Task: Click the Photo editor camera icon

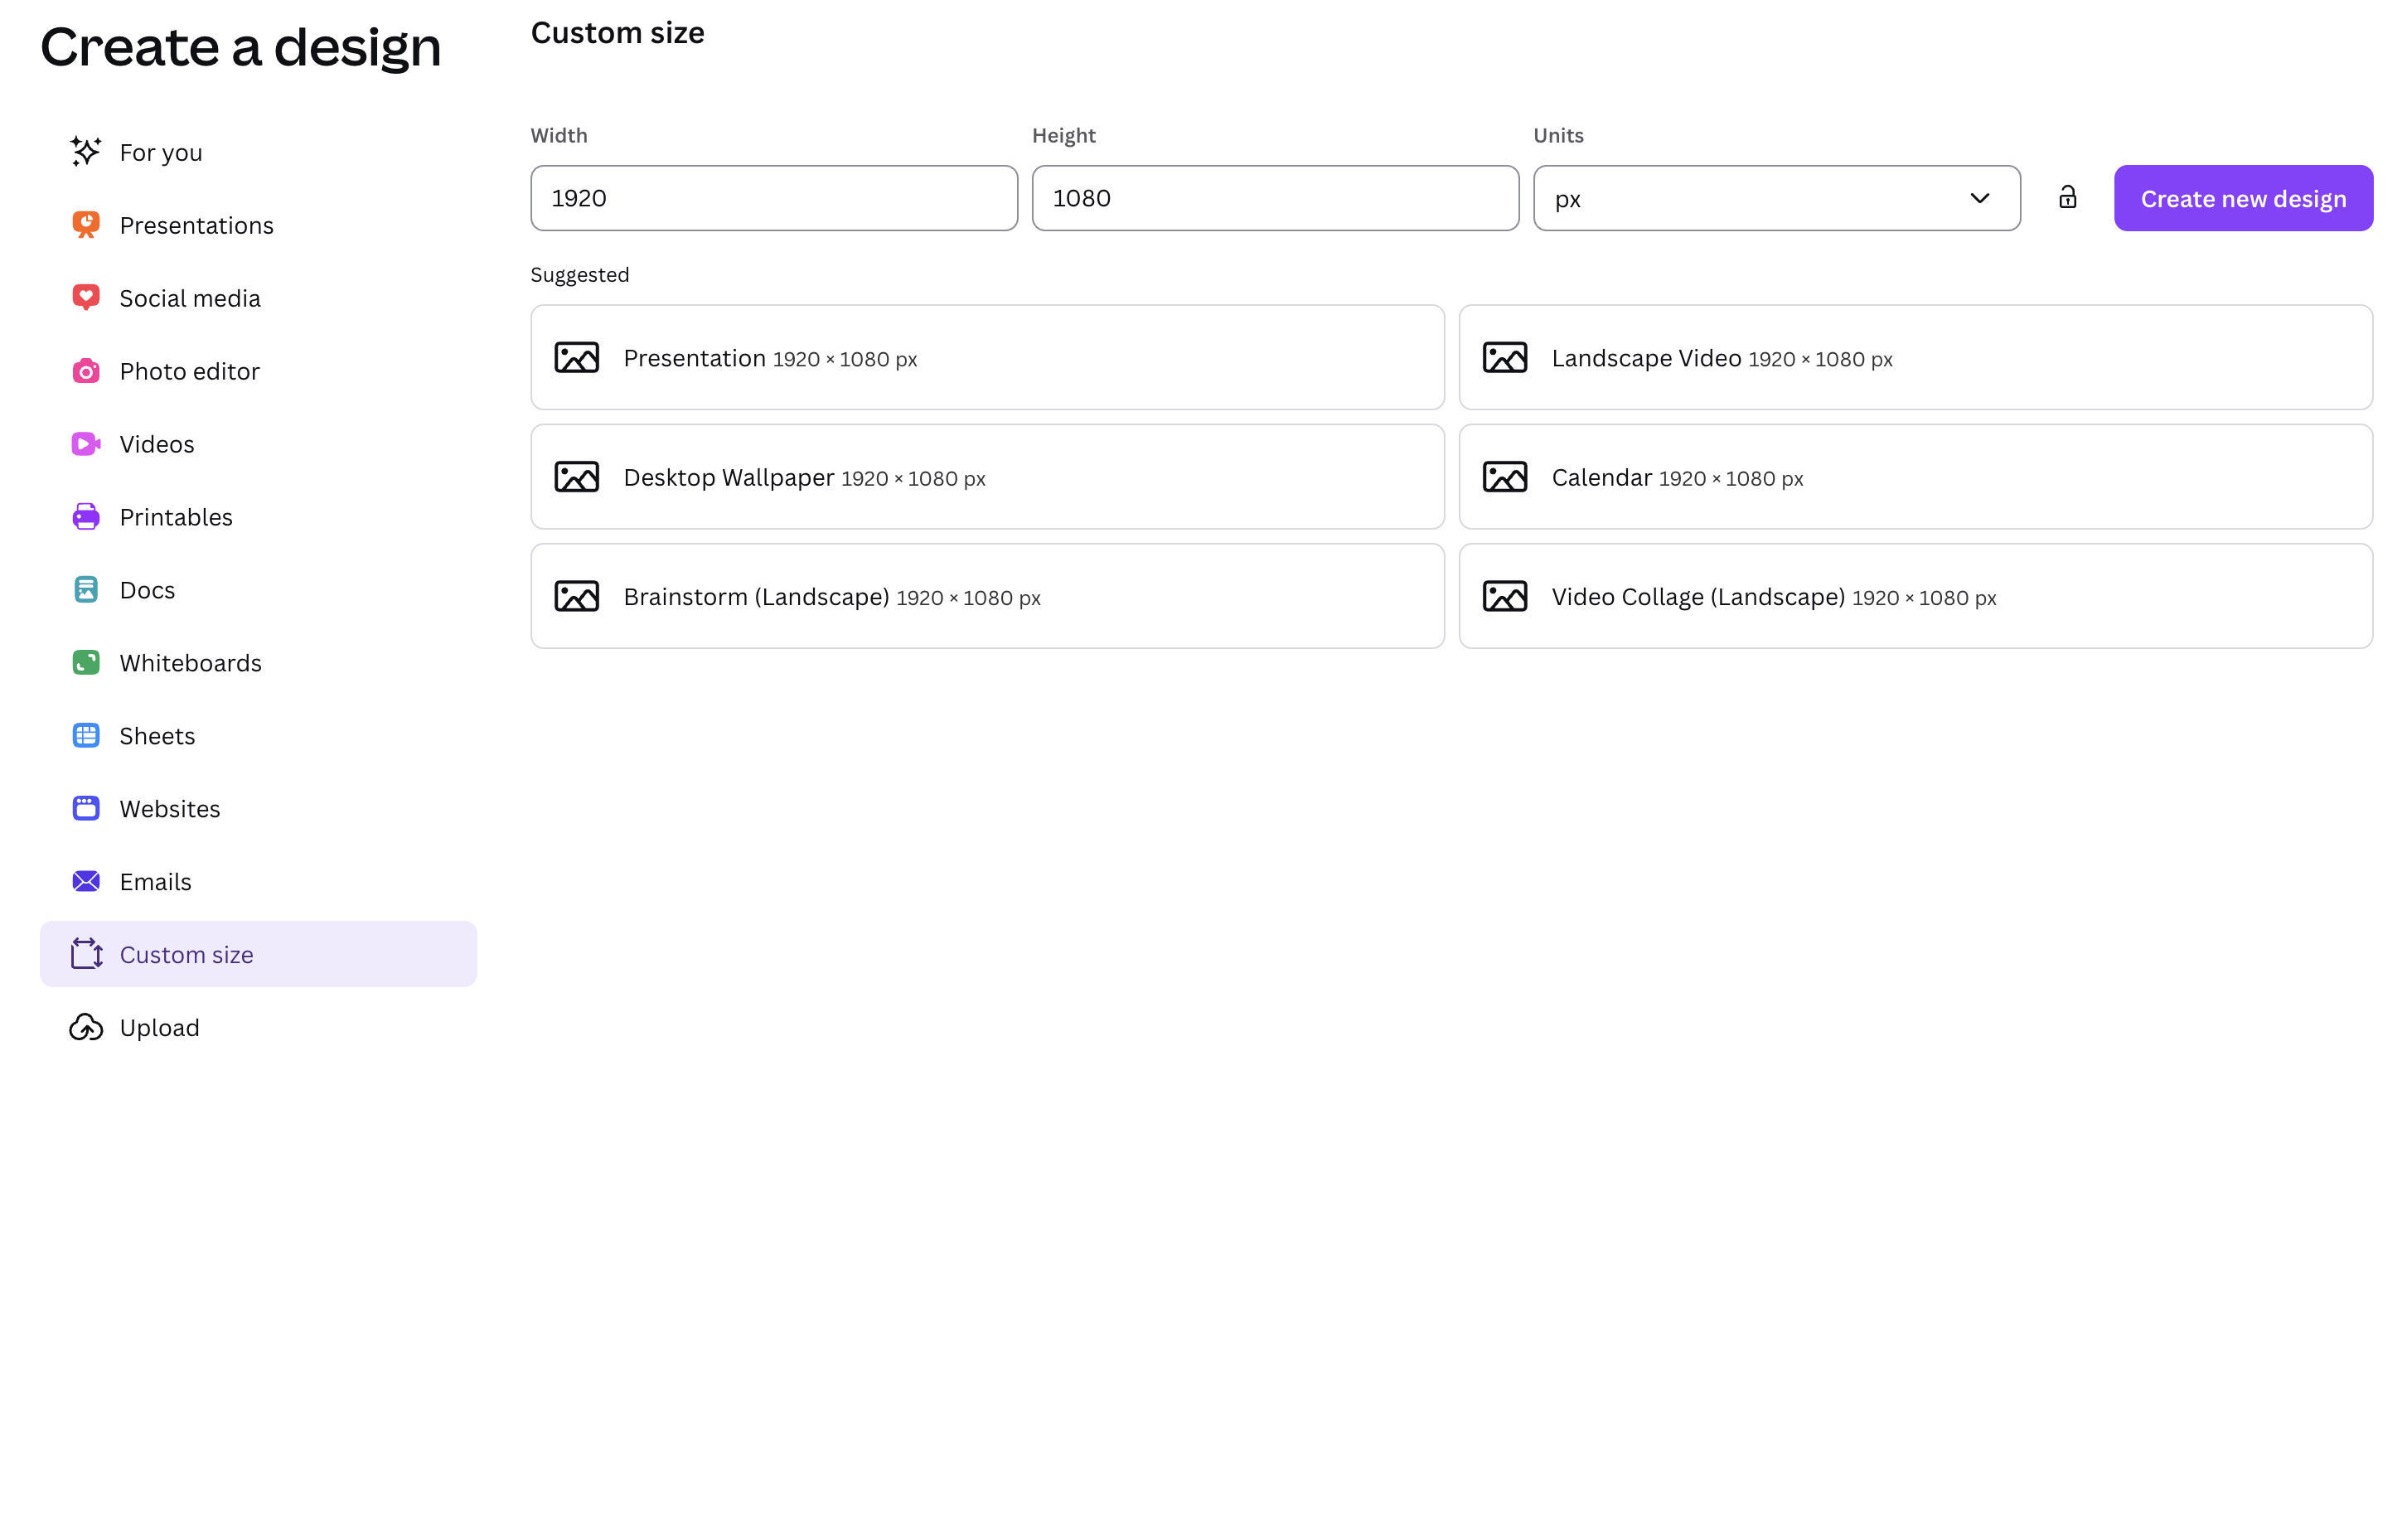Action: tap(86, 371)
